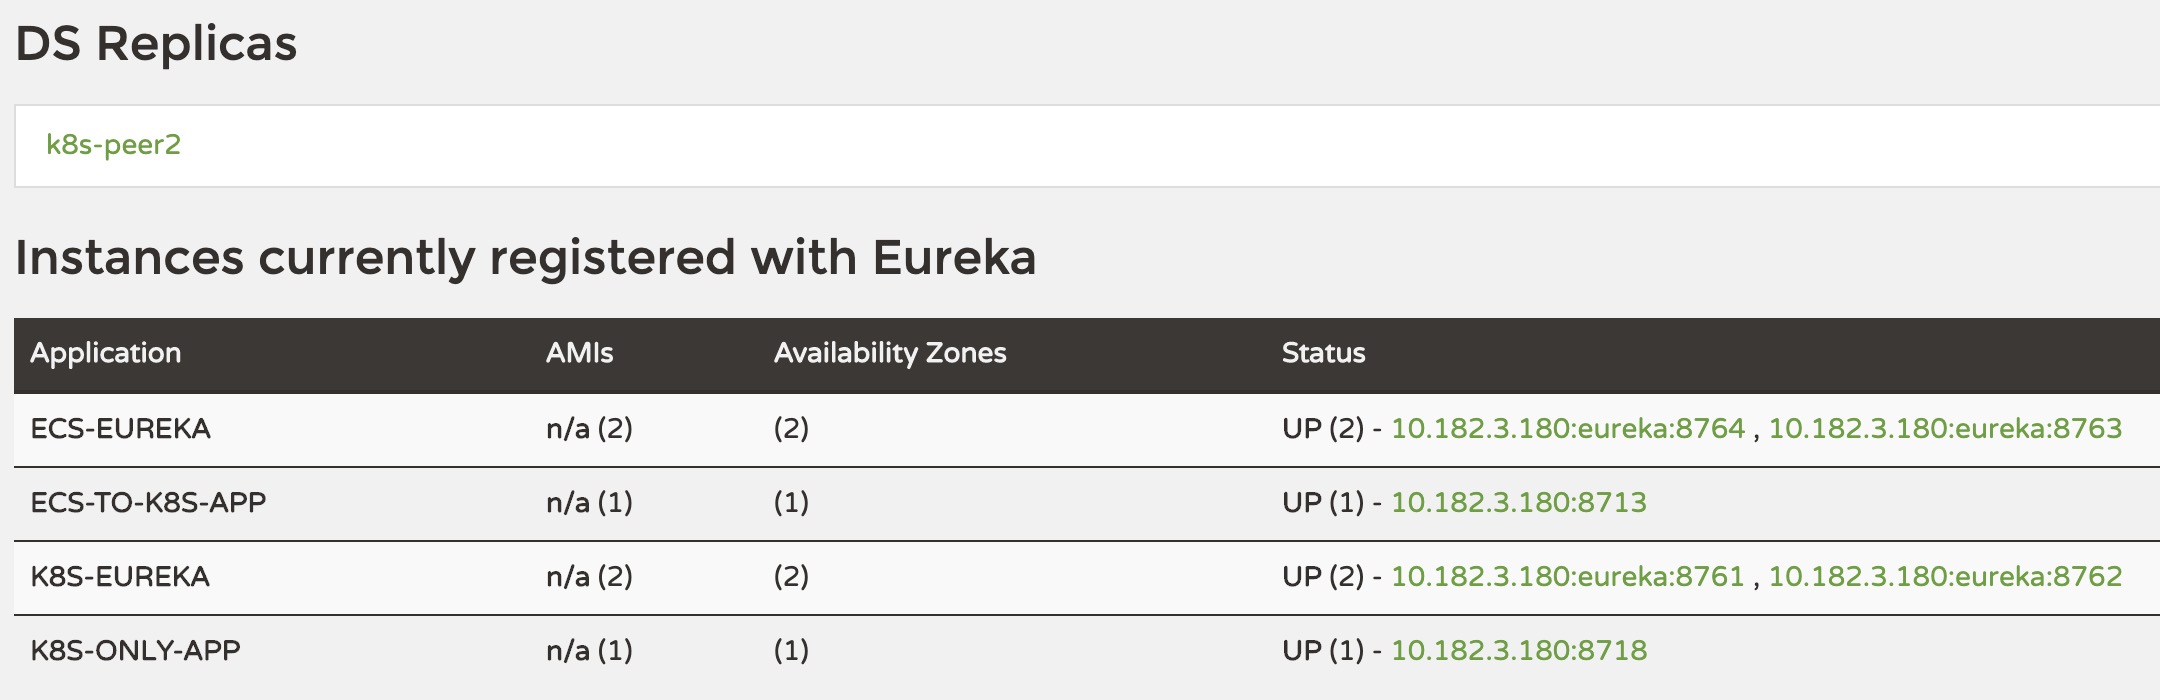Screen dimensions: 2160x700
Task: Click the AMIs column header
Action: tap(579, 353)
